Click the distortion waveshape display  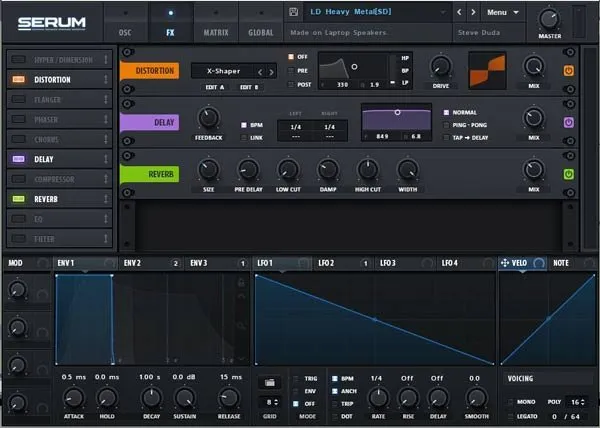[487, 71]
